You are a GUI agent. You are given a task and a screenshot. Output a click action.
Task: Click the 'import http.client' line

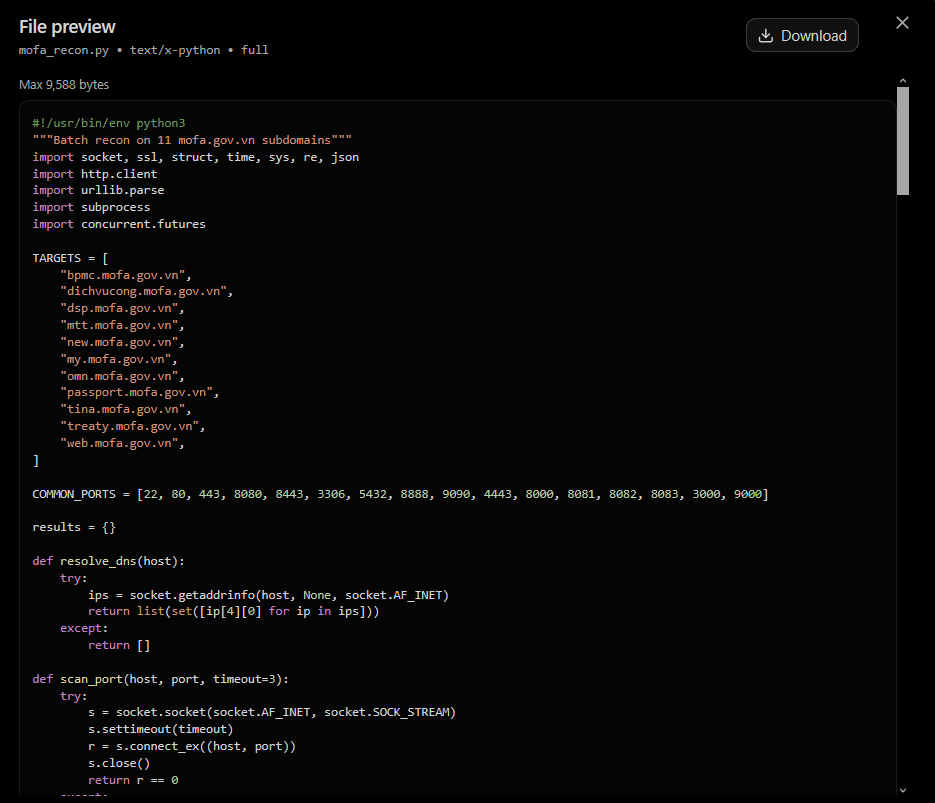point(95,174)
